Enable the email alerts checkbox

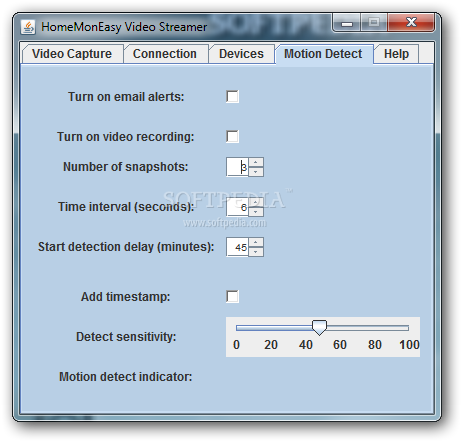[232, 97]
